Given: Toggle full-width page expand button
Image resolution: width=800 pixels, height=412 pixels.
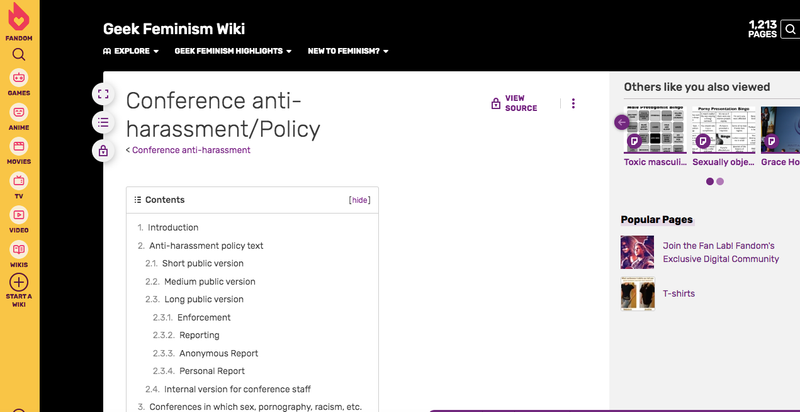Looking at the screenshot, I should [x=102, y=94].
